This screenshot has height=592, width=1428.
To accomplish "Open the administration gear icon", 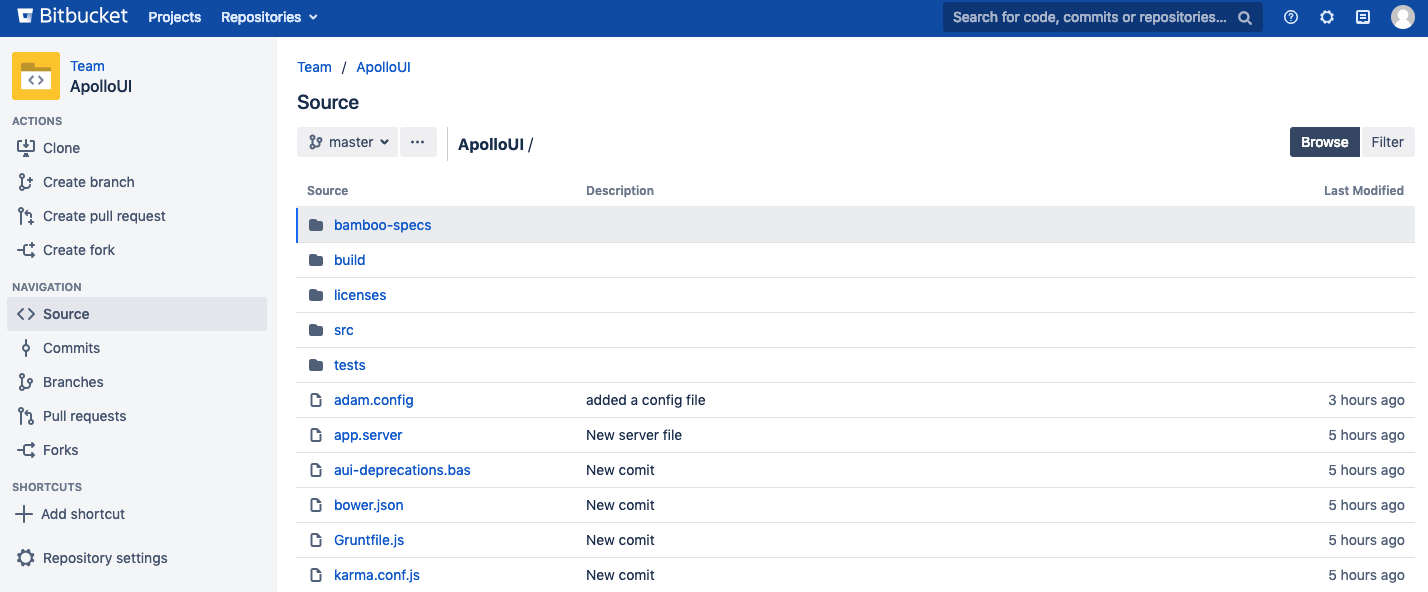I will pyautogui.click(x=1327, y=17).
